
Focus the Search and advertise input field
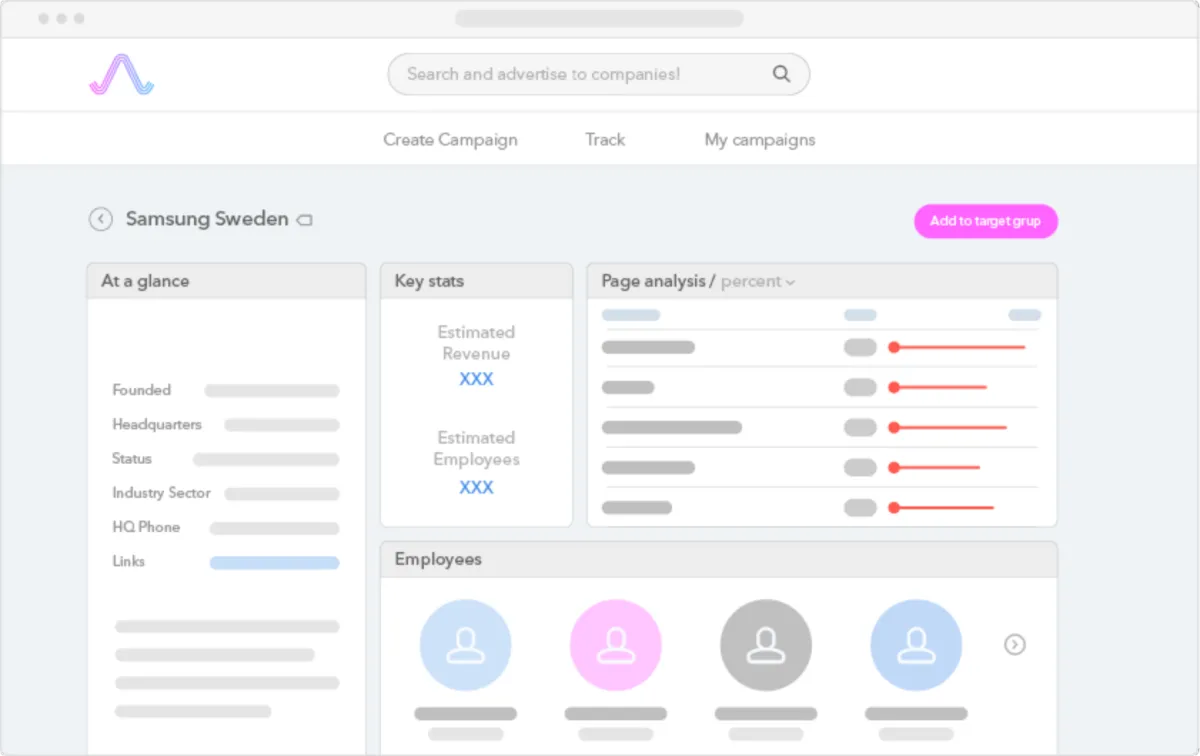(x=598, y=74)
